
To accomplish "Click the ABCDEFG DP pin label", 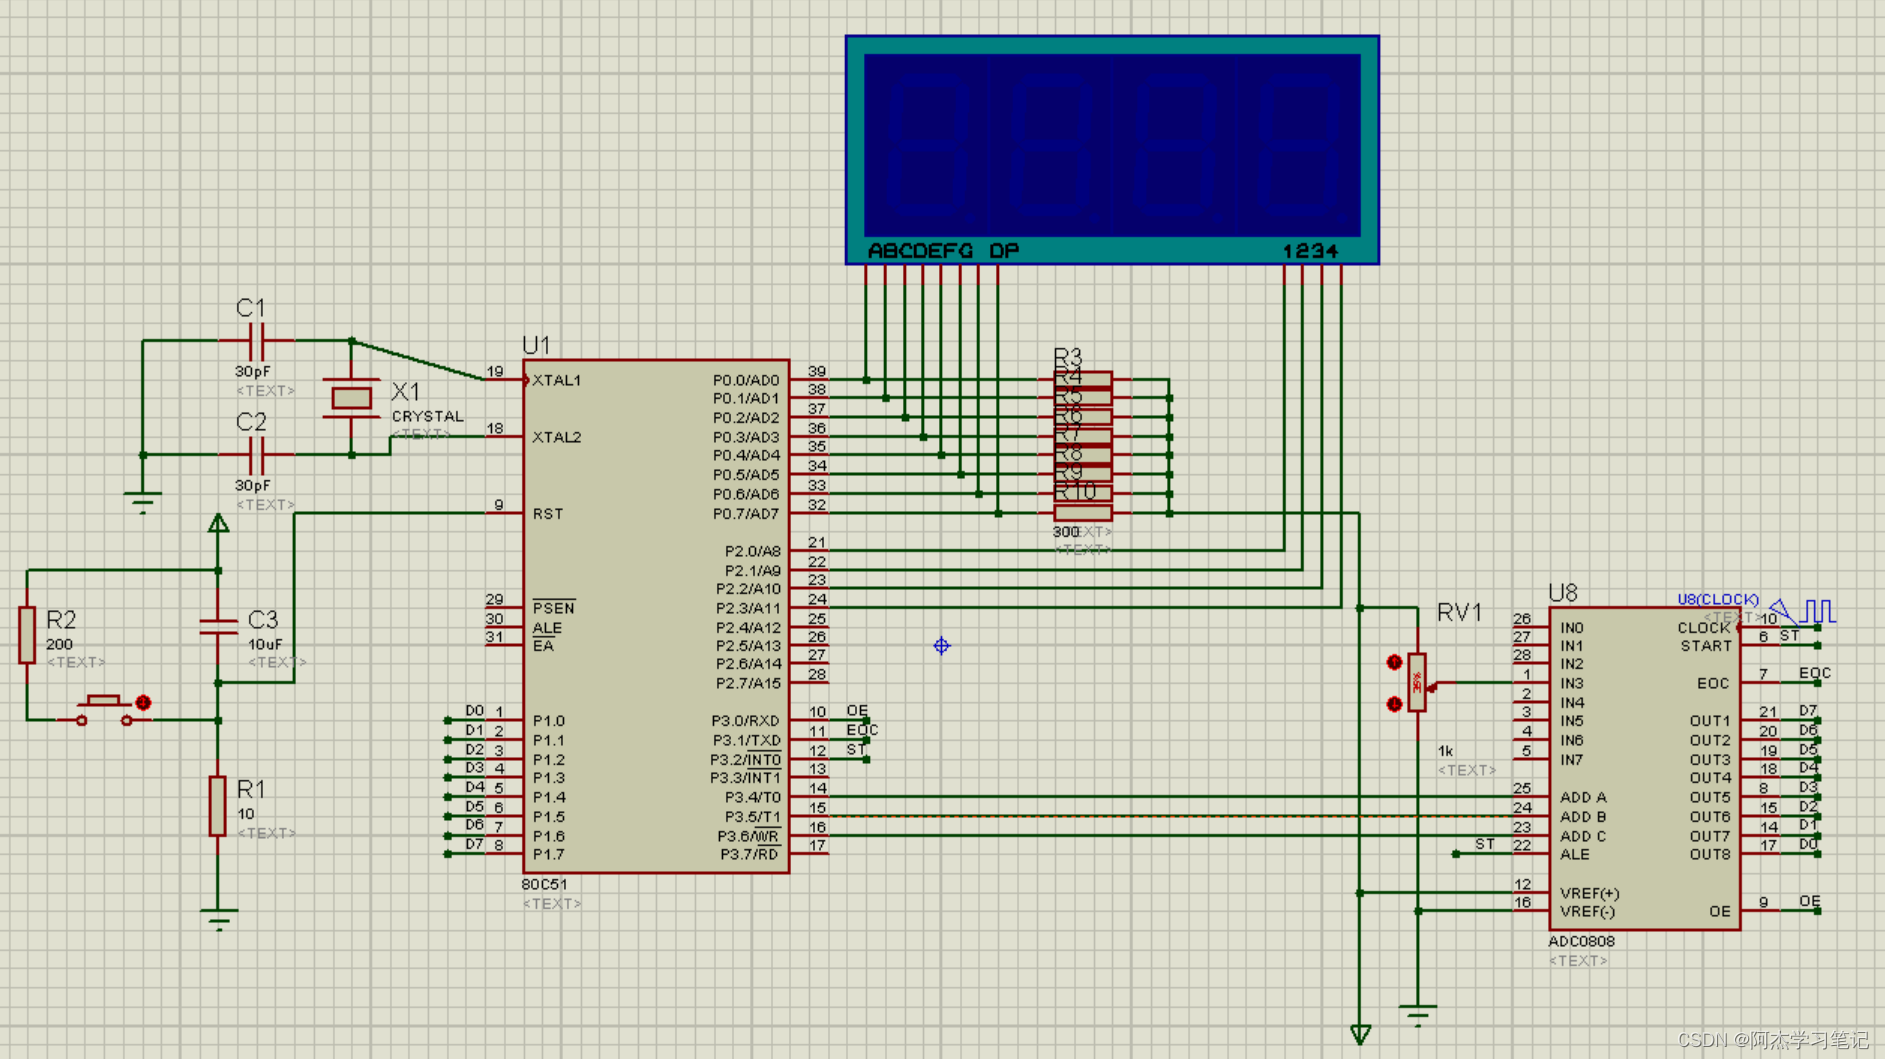I will (943, 251).
